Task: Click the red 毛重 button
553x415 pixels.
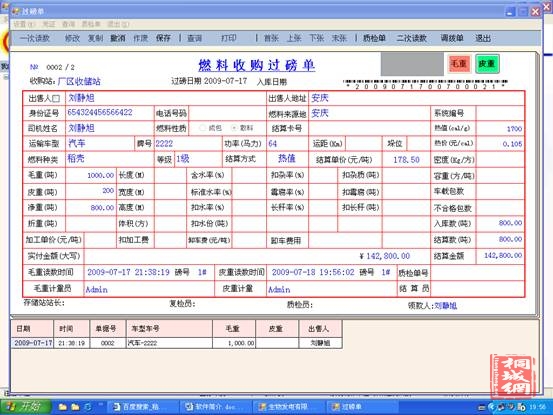Action: tap(459, 64)
